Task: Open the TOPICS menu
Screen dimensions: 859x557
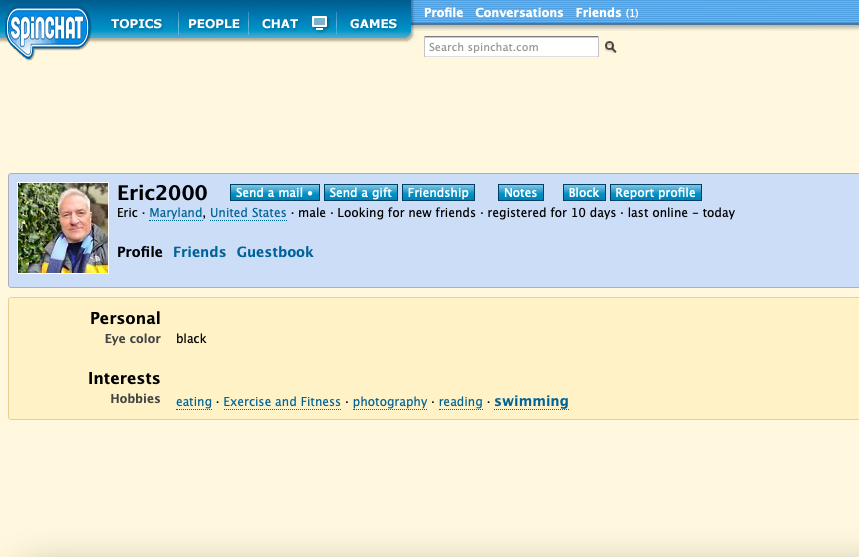Action: click(x=136, y=24)
